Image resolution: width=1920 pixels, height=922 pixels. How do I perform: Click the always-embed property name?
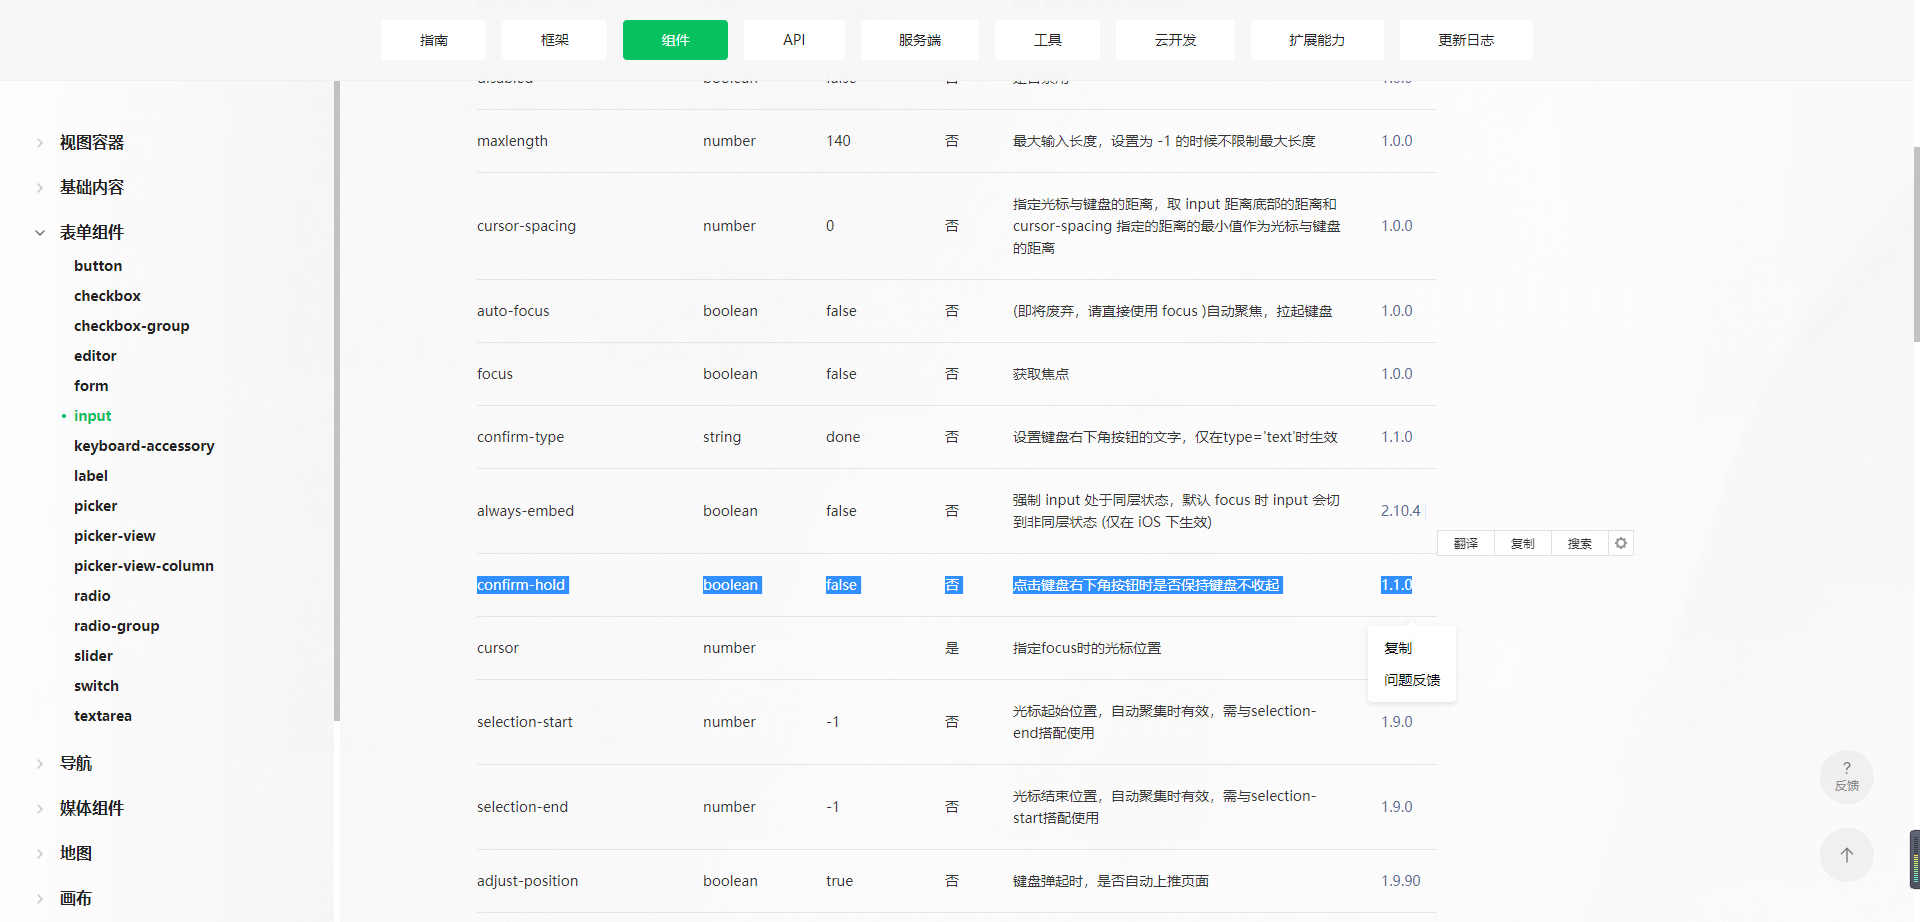[525, 511]
